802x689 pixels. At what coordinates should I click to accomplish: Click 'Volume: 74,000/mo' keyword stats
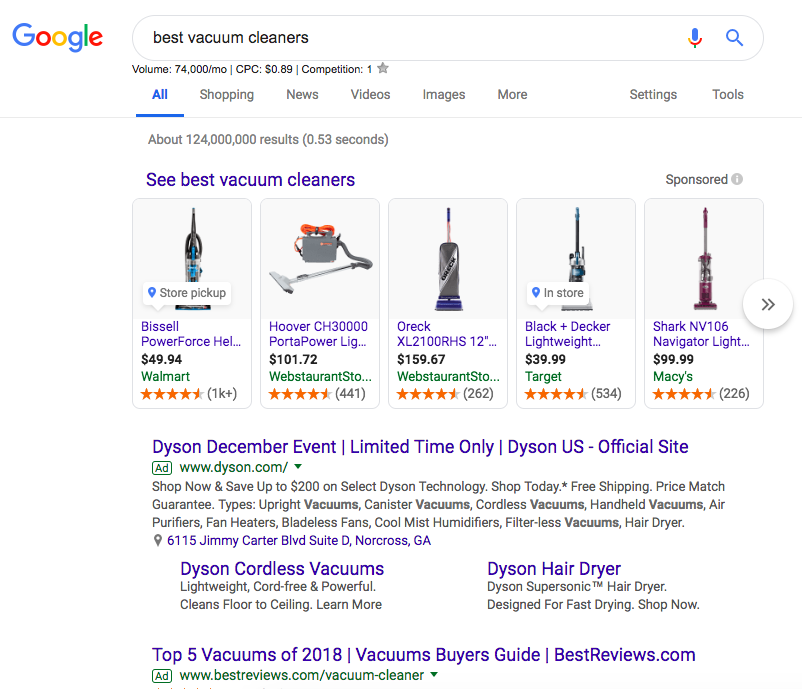pyautogui.click(x=179, y=69)
